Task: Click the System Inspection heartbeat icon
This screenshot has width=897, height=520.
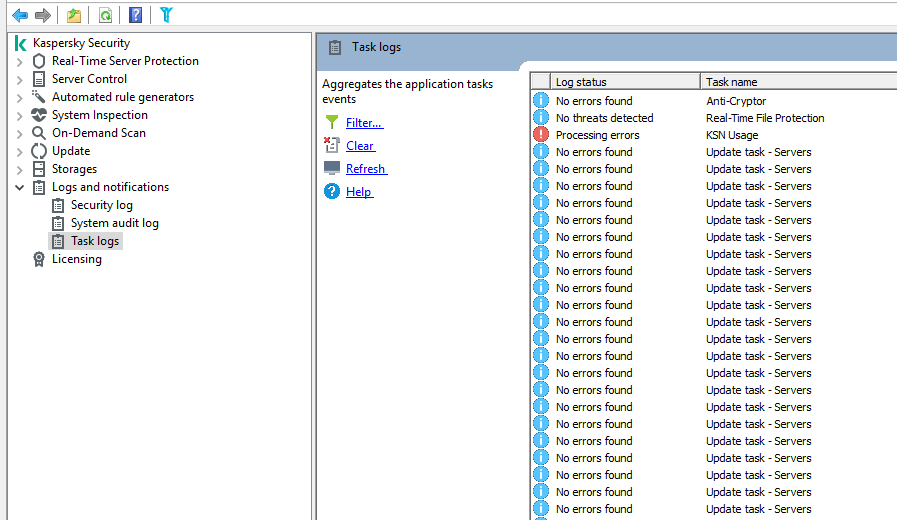Action: [39, 115]
